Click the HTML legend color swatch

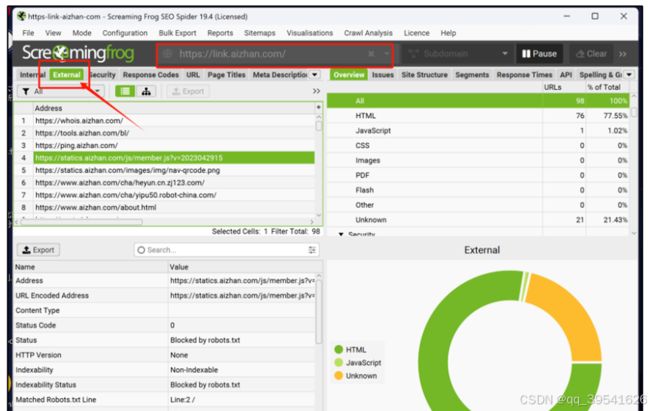click(339, 349)
